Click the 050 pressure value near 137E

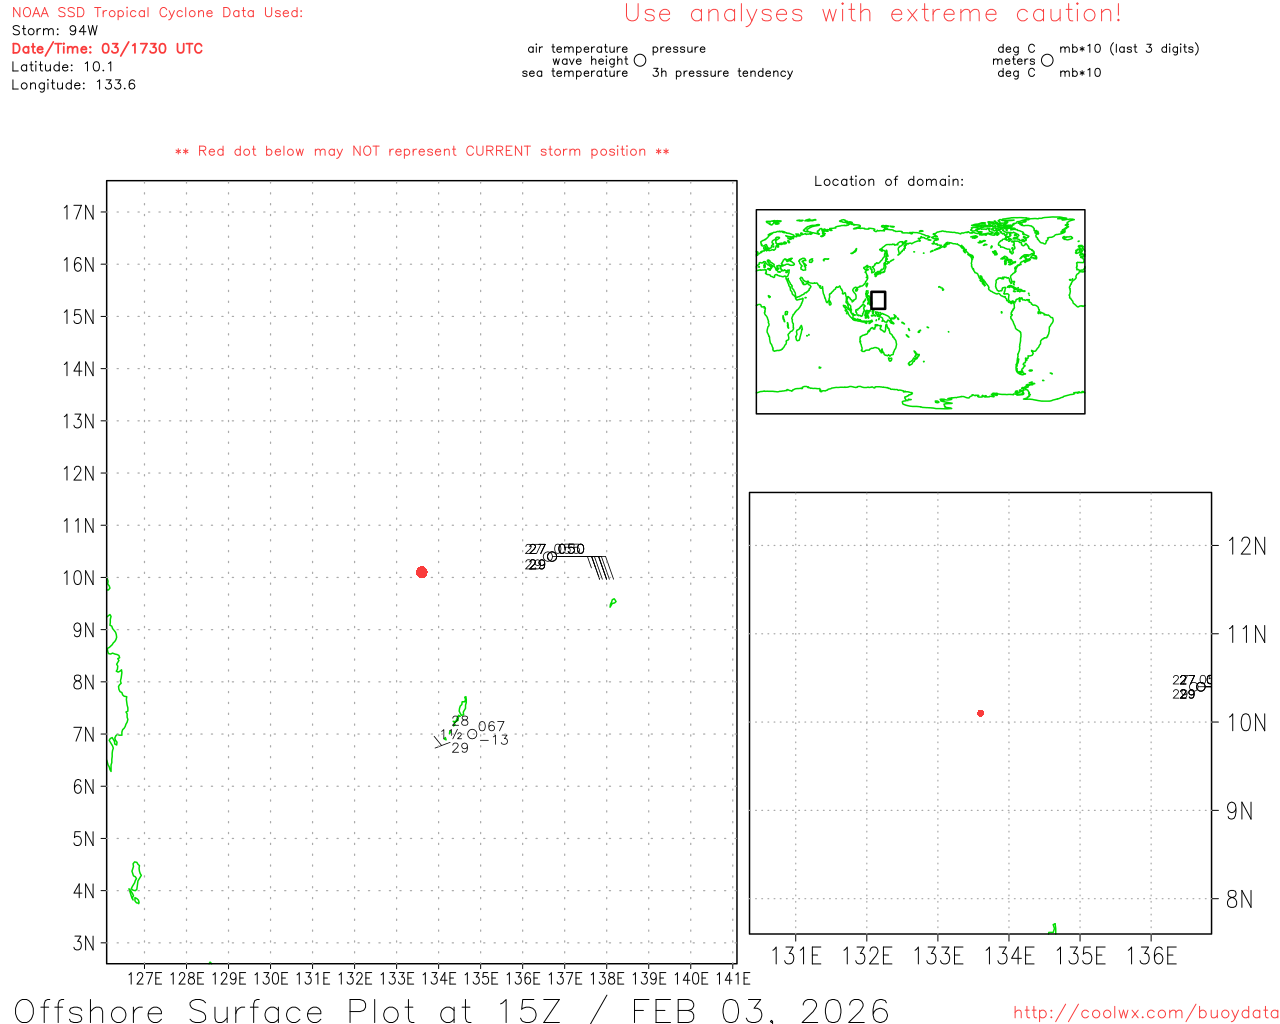click(571, 549)
